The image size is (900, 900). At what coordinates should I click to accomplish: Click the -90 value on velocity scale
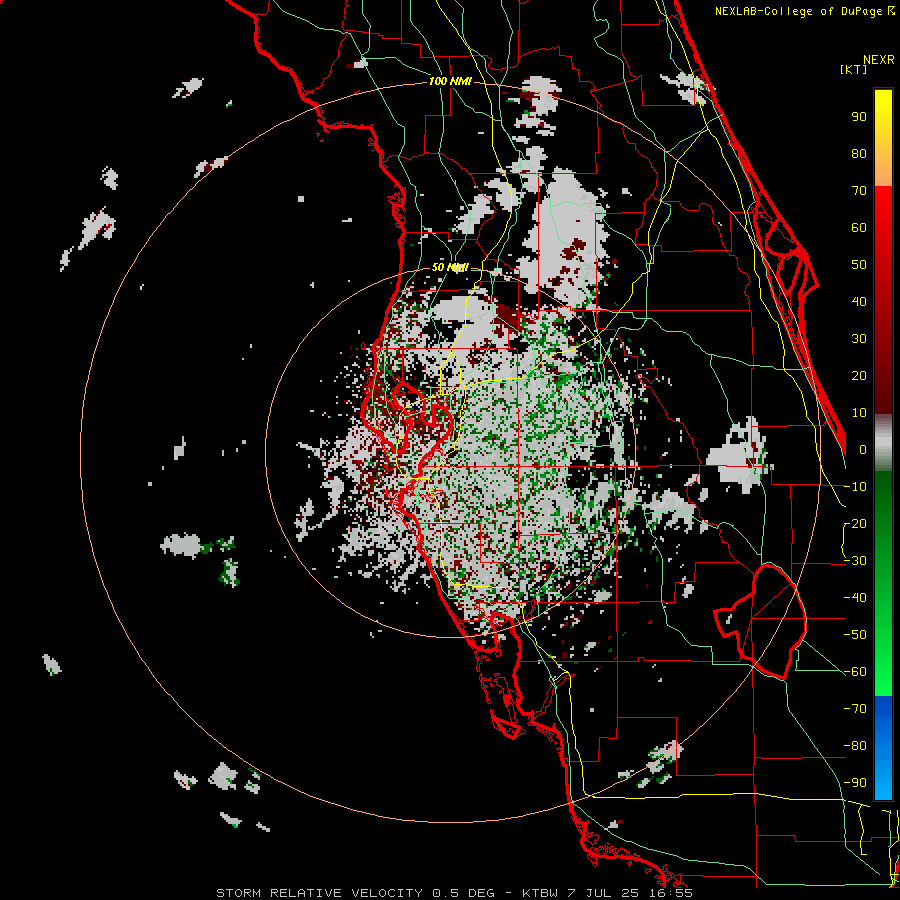(855, 783)
